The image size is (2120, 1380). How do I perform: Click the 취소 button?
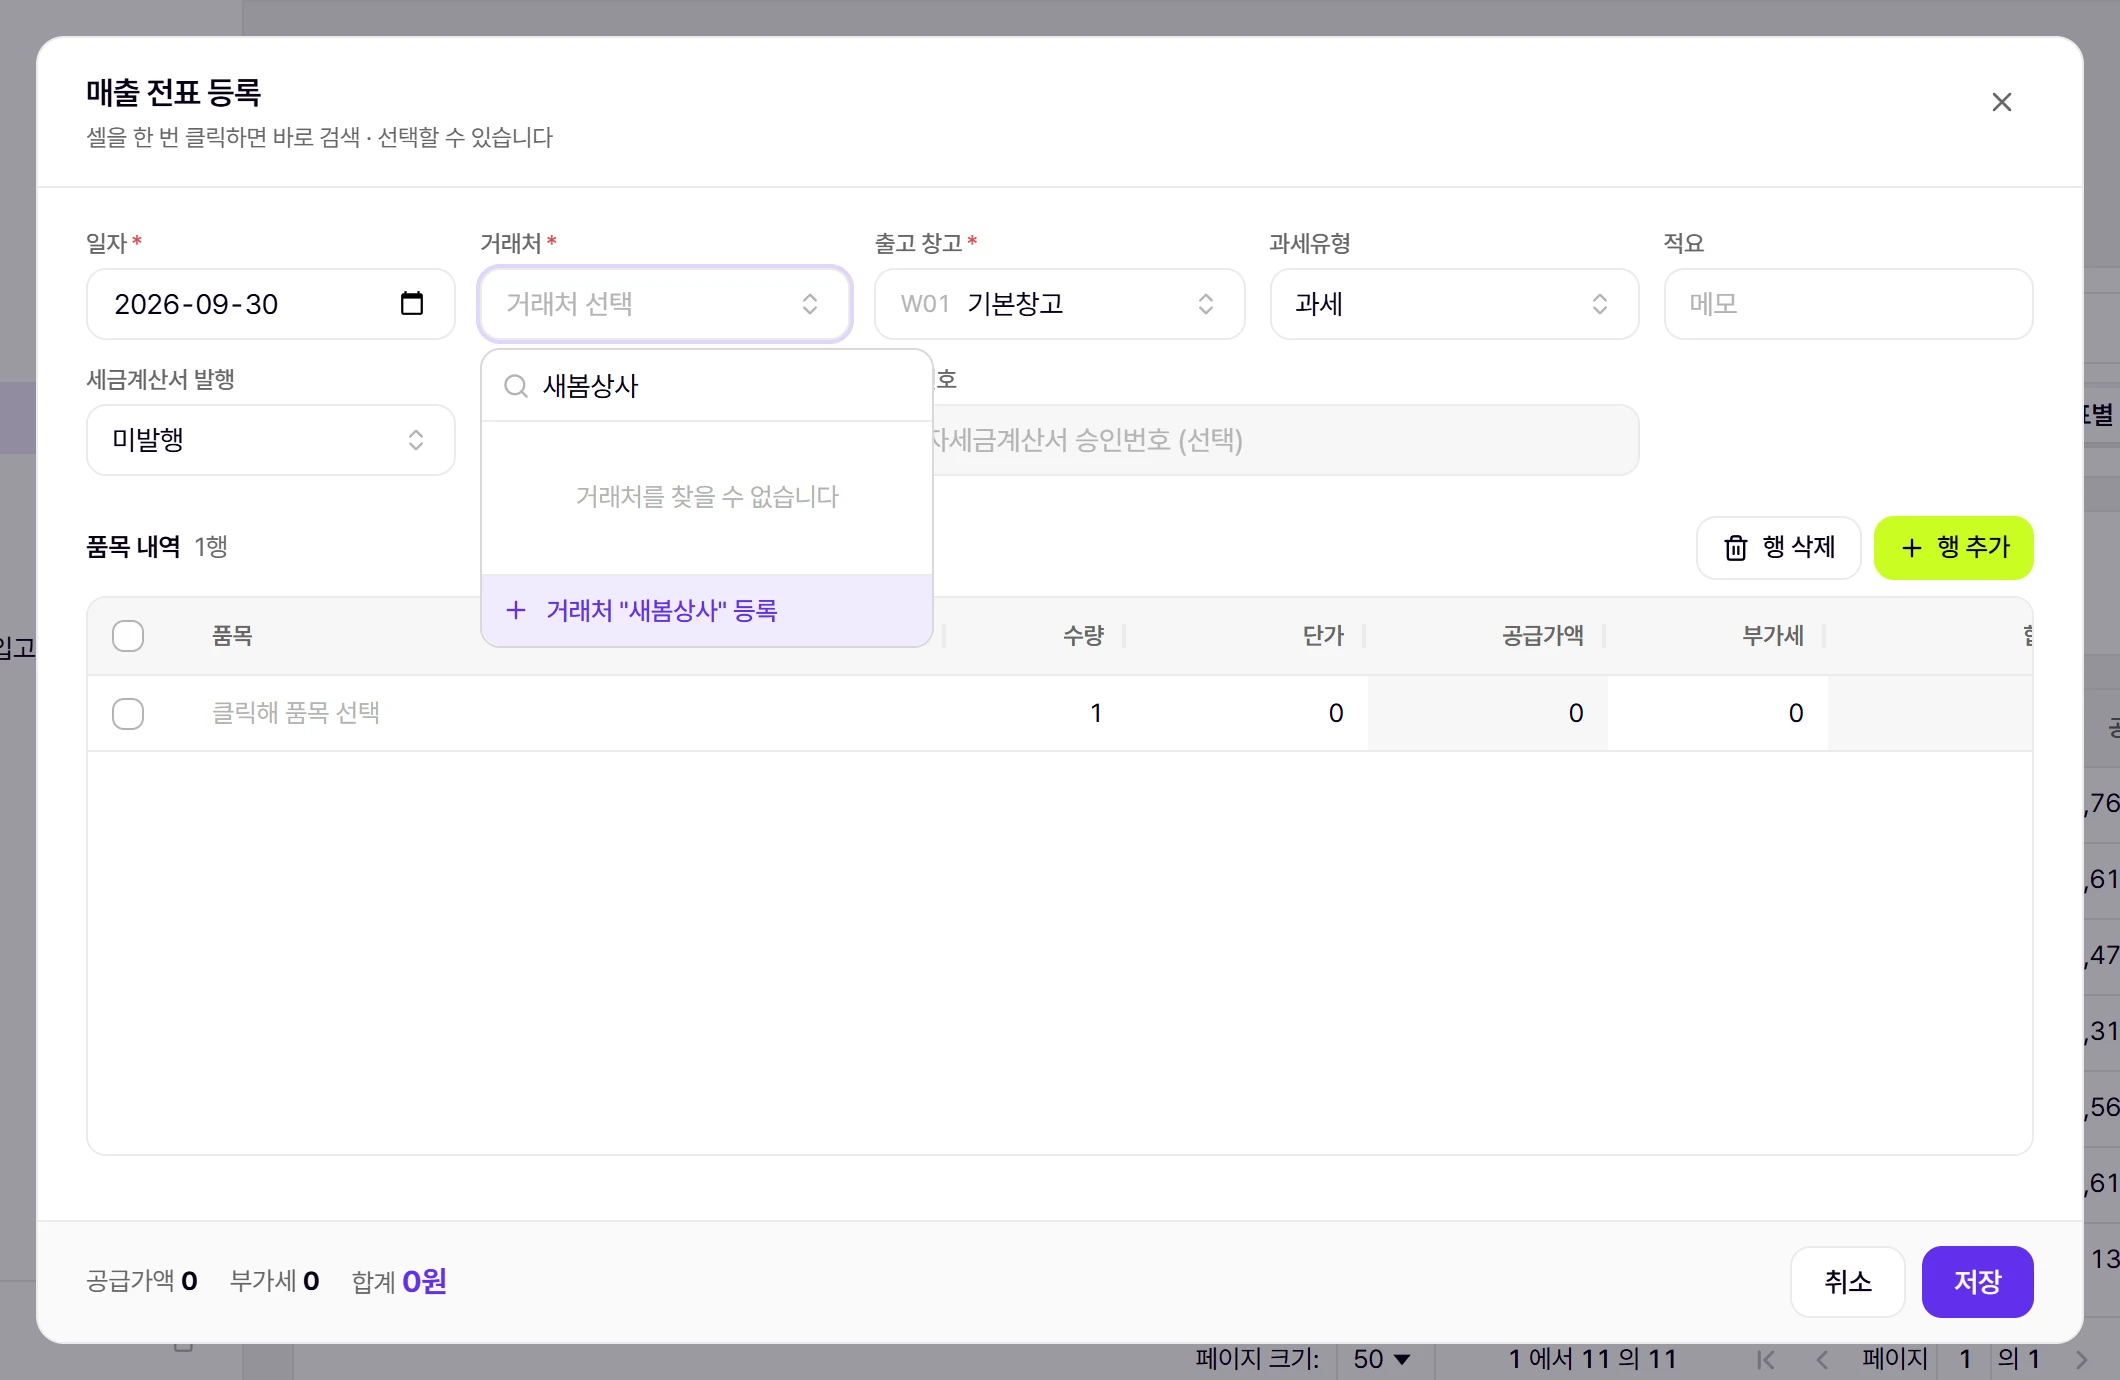[x=1848, y=1282]
